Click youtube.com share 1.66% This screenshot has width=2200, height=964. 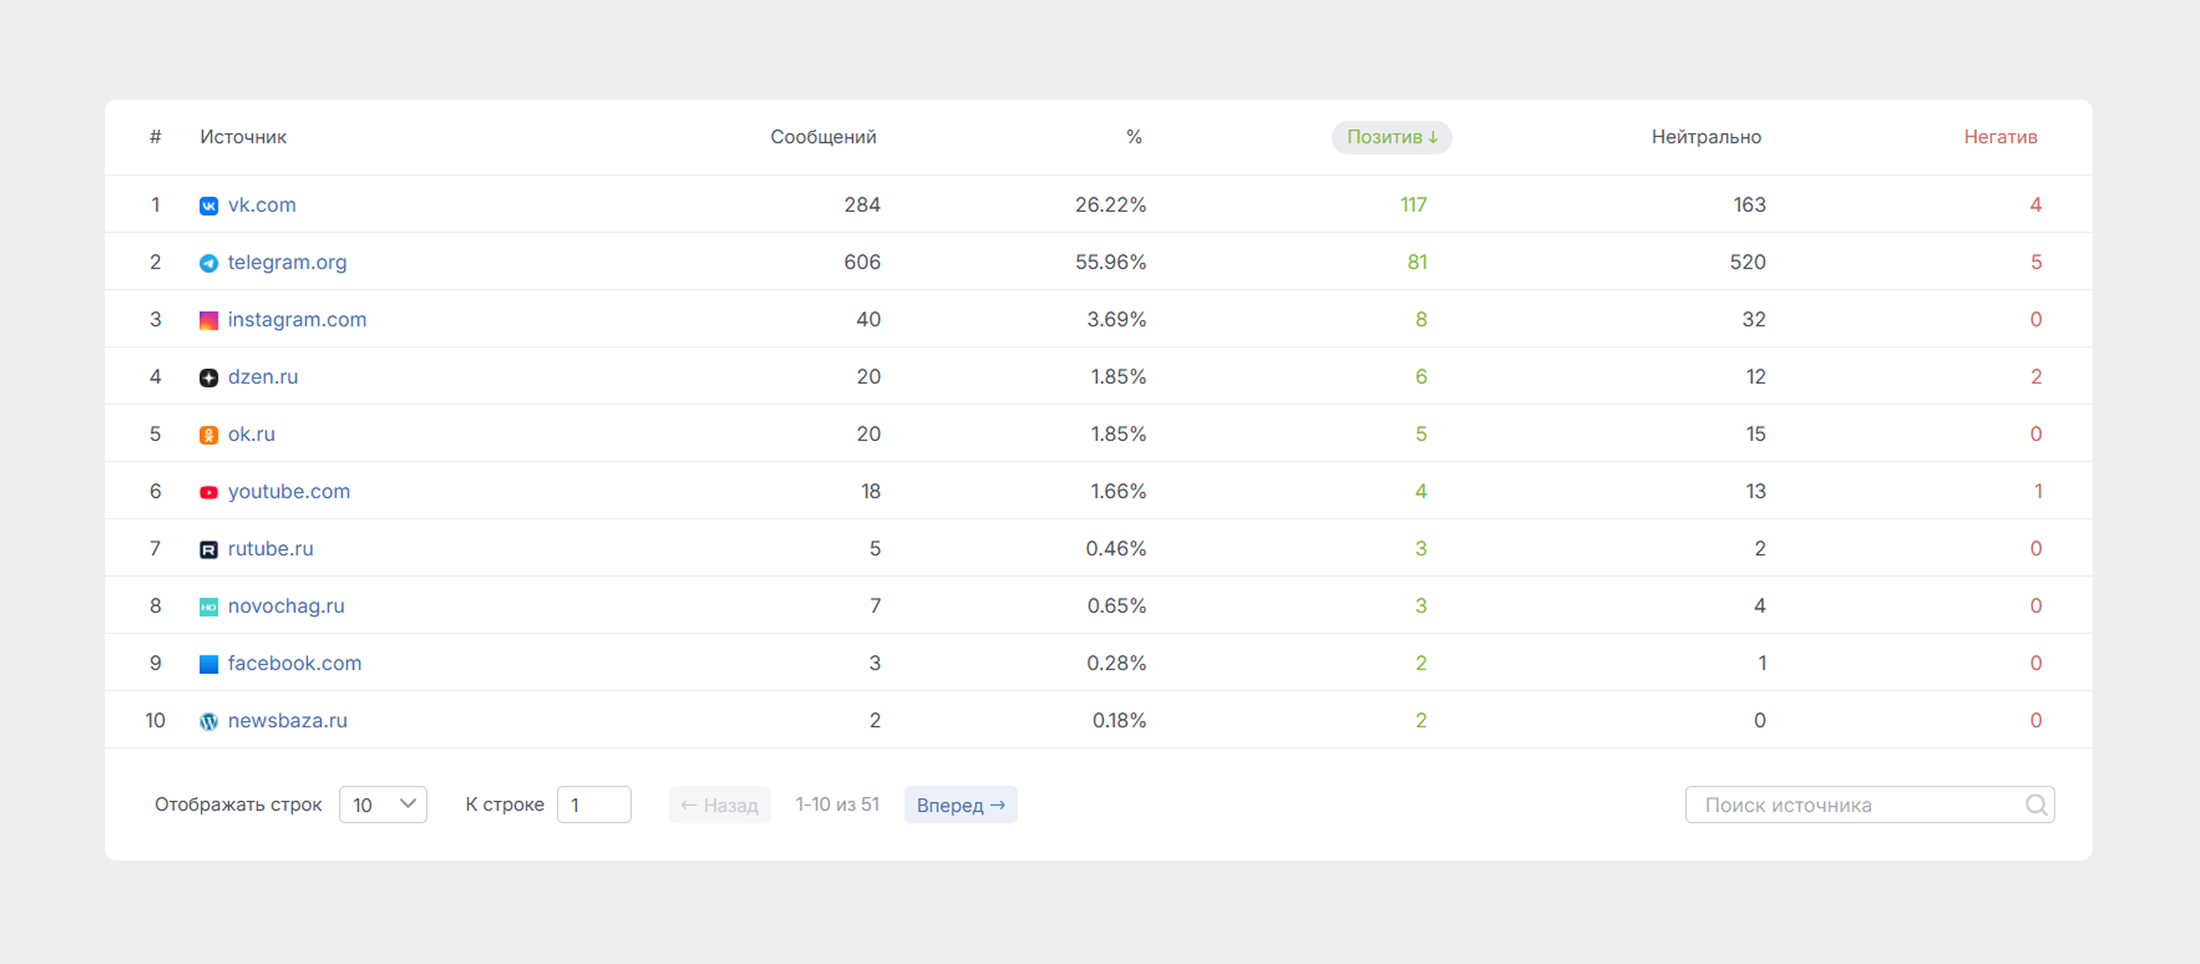pyautogui.click(x=1118, y=491)
